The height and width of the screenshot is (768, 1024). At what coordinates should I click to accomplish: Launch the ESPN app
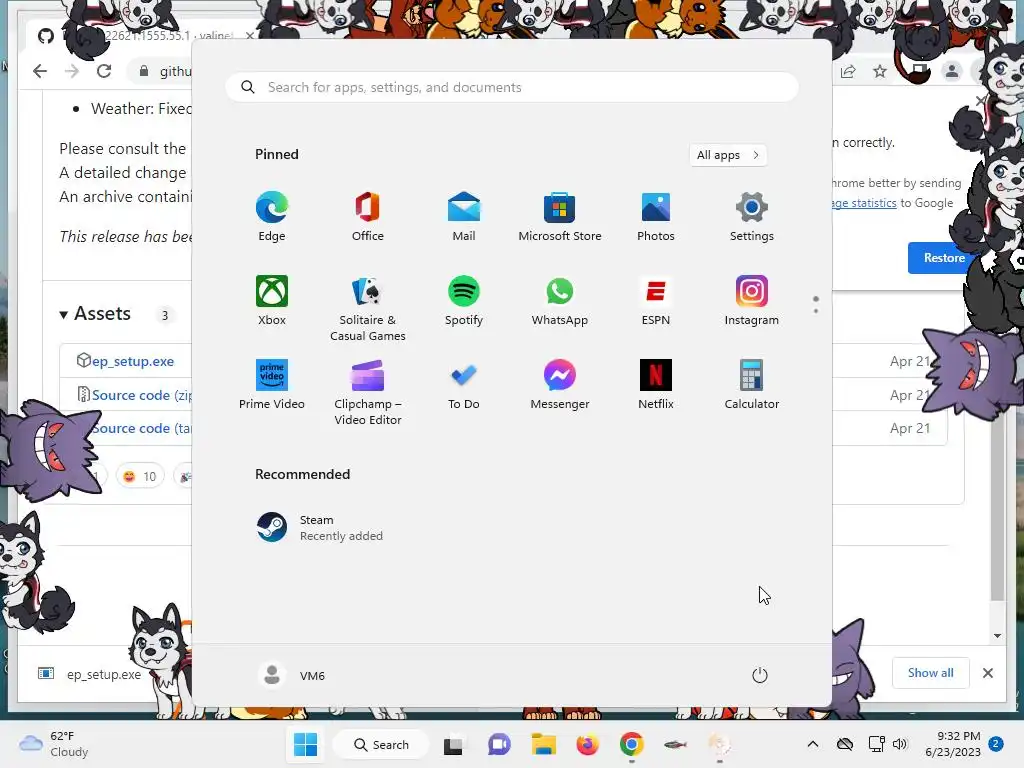656,300
